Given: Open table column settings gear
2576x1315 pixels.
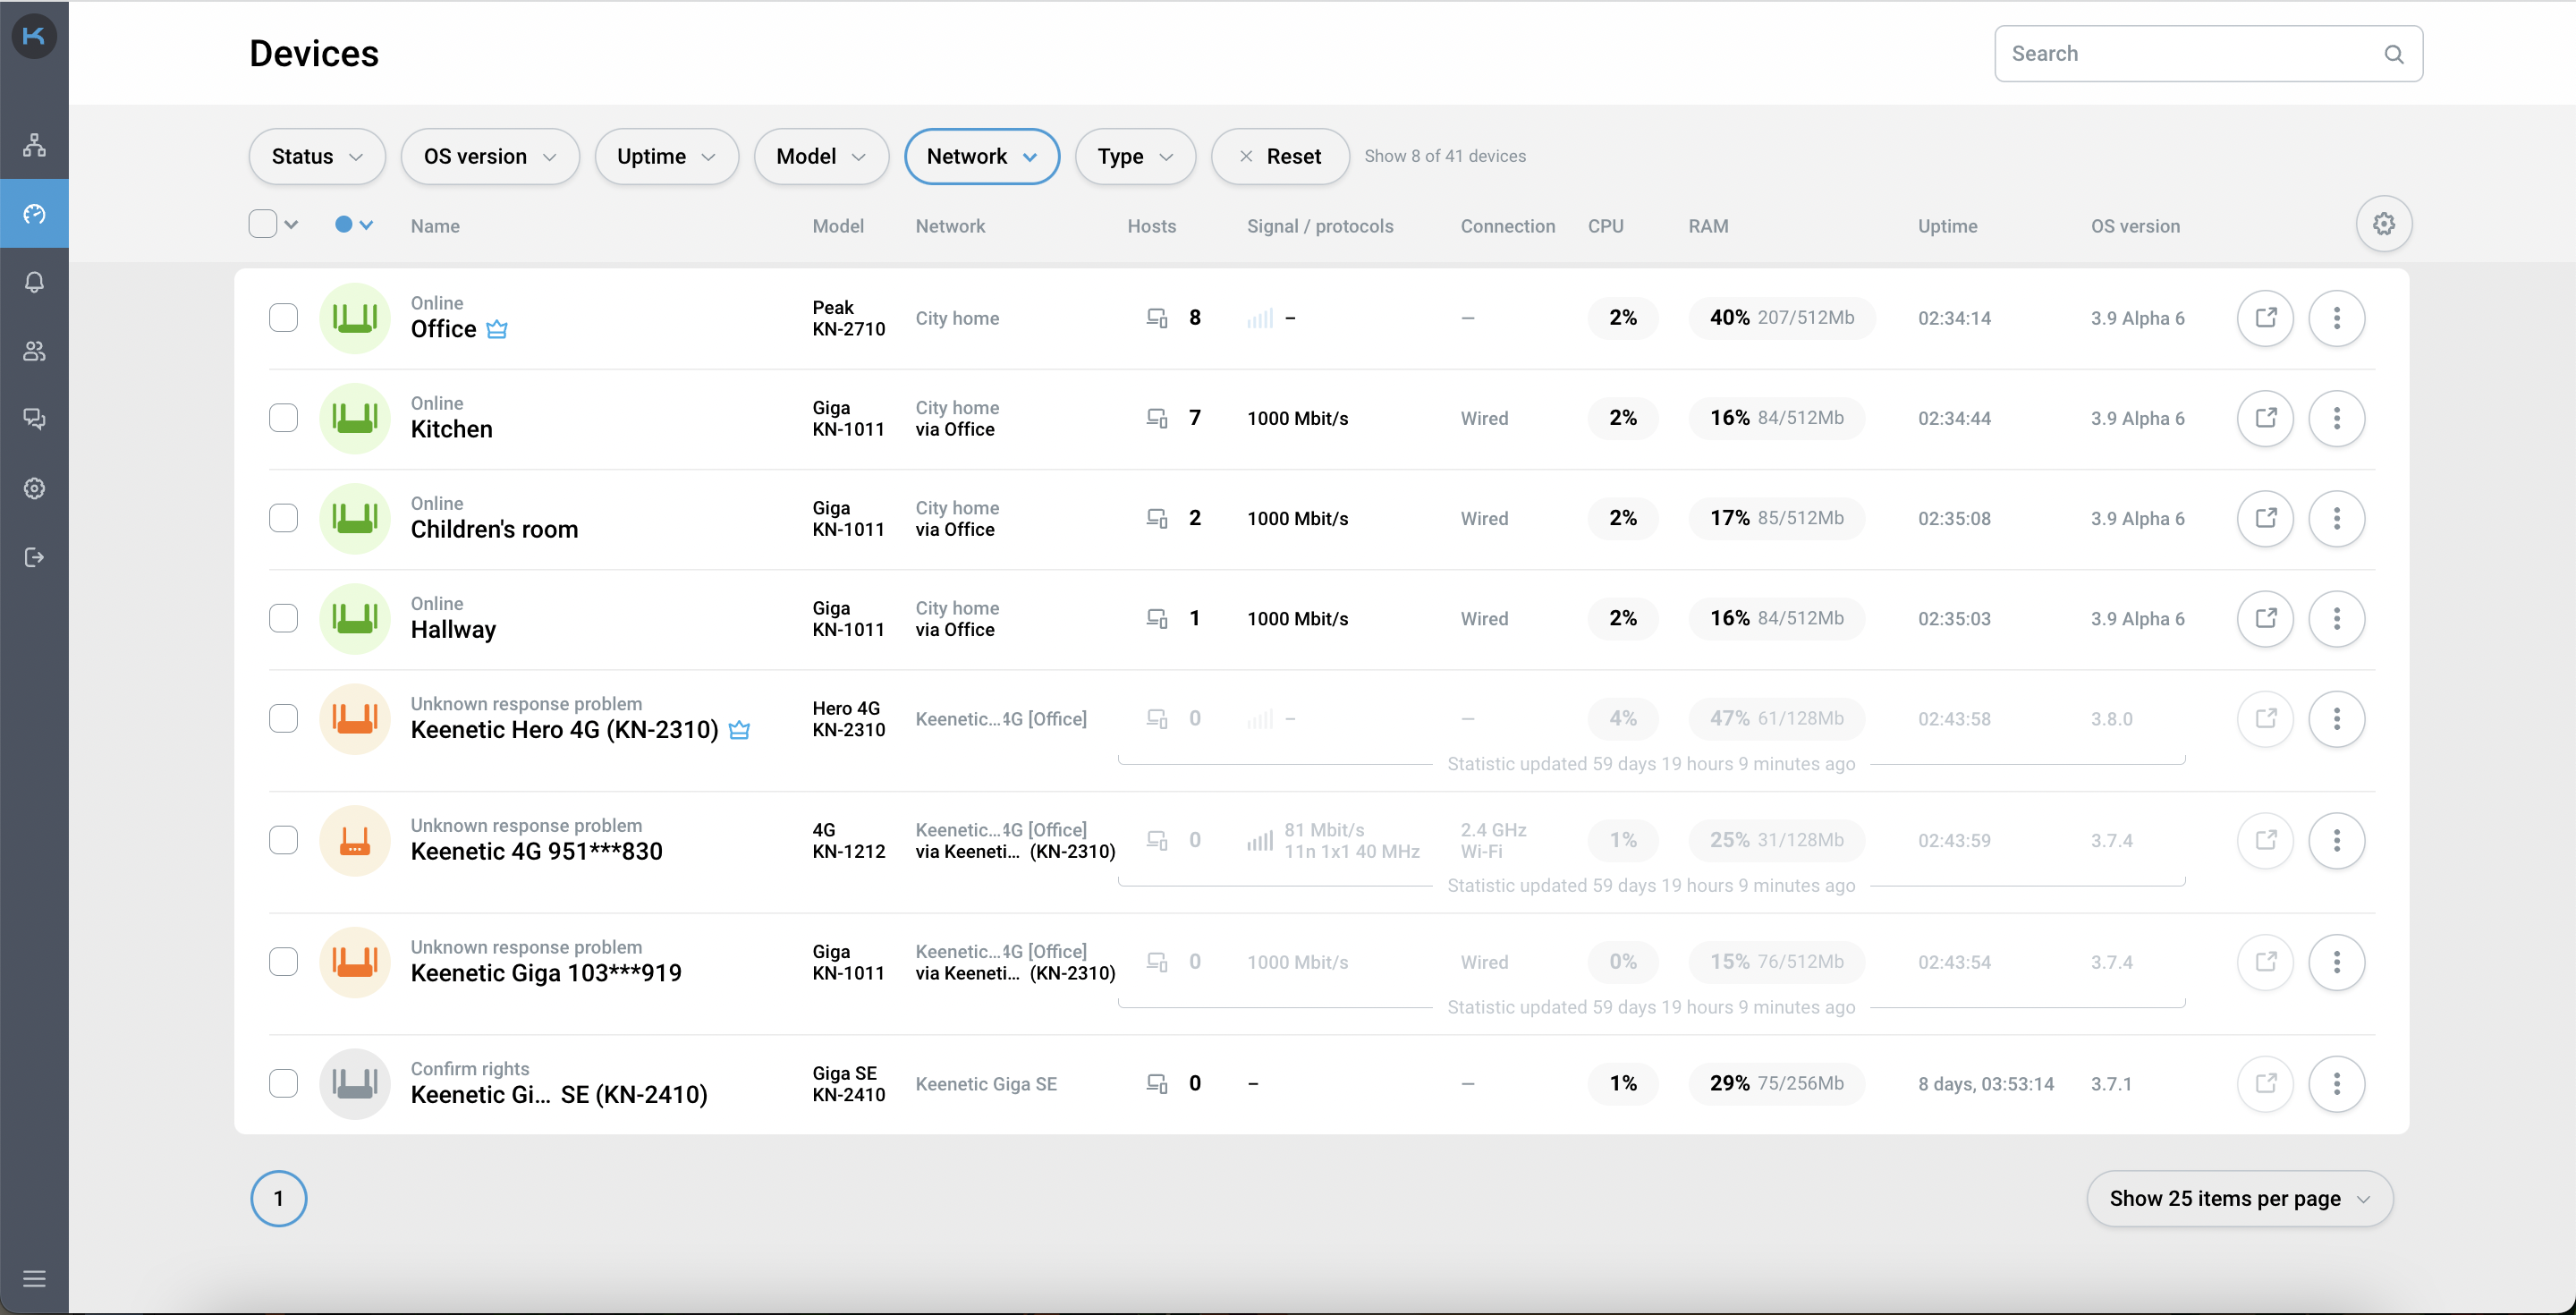Looking at the screenshot, I should coord(2384,224).
